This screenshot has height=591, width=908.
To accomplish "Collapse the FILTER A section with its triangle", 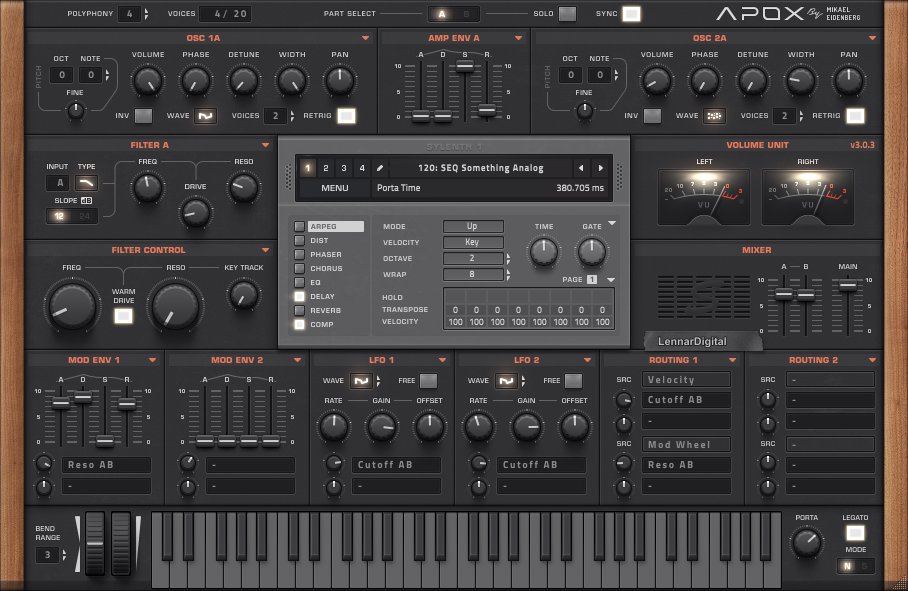I will 265,144.
